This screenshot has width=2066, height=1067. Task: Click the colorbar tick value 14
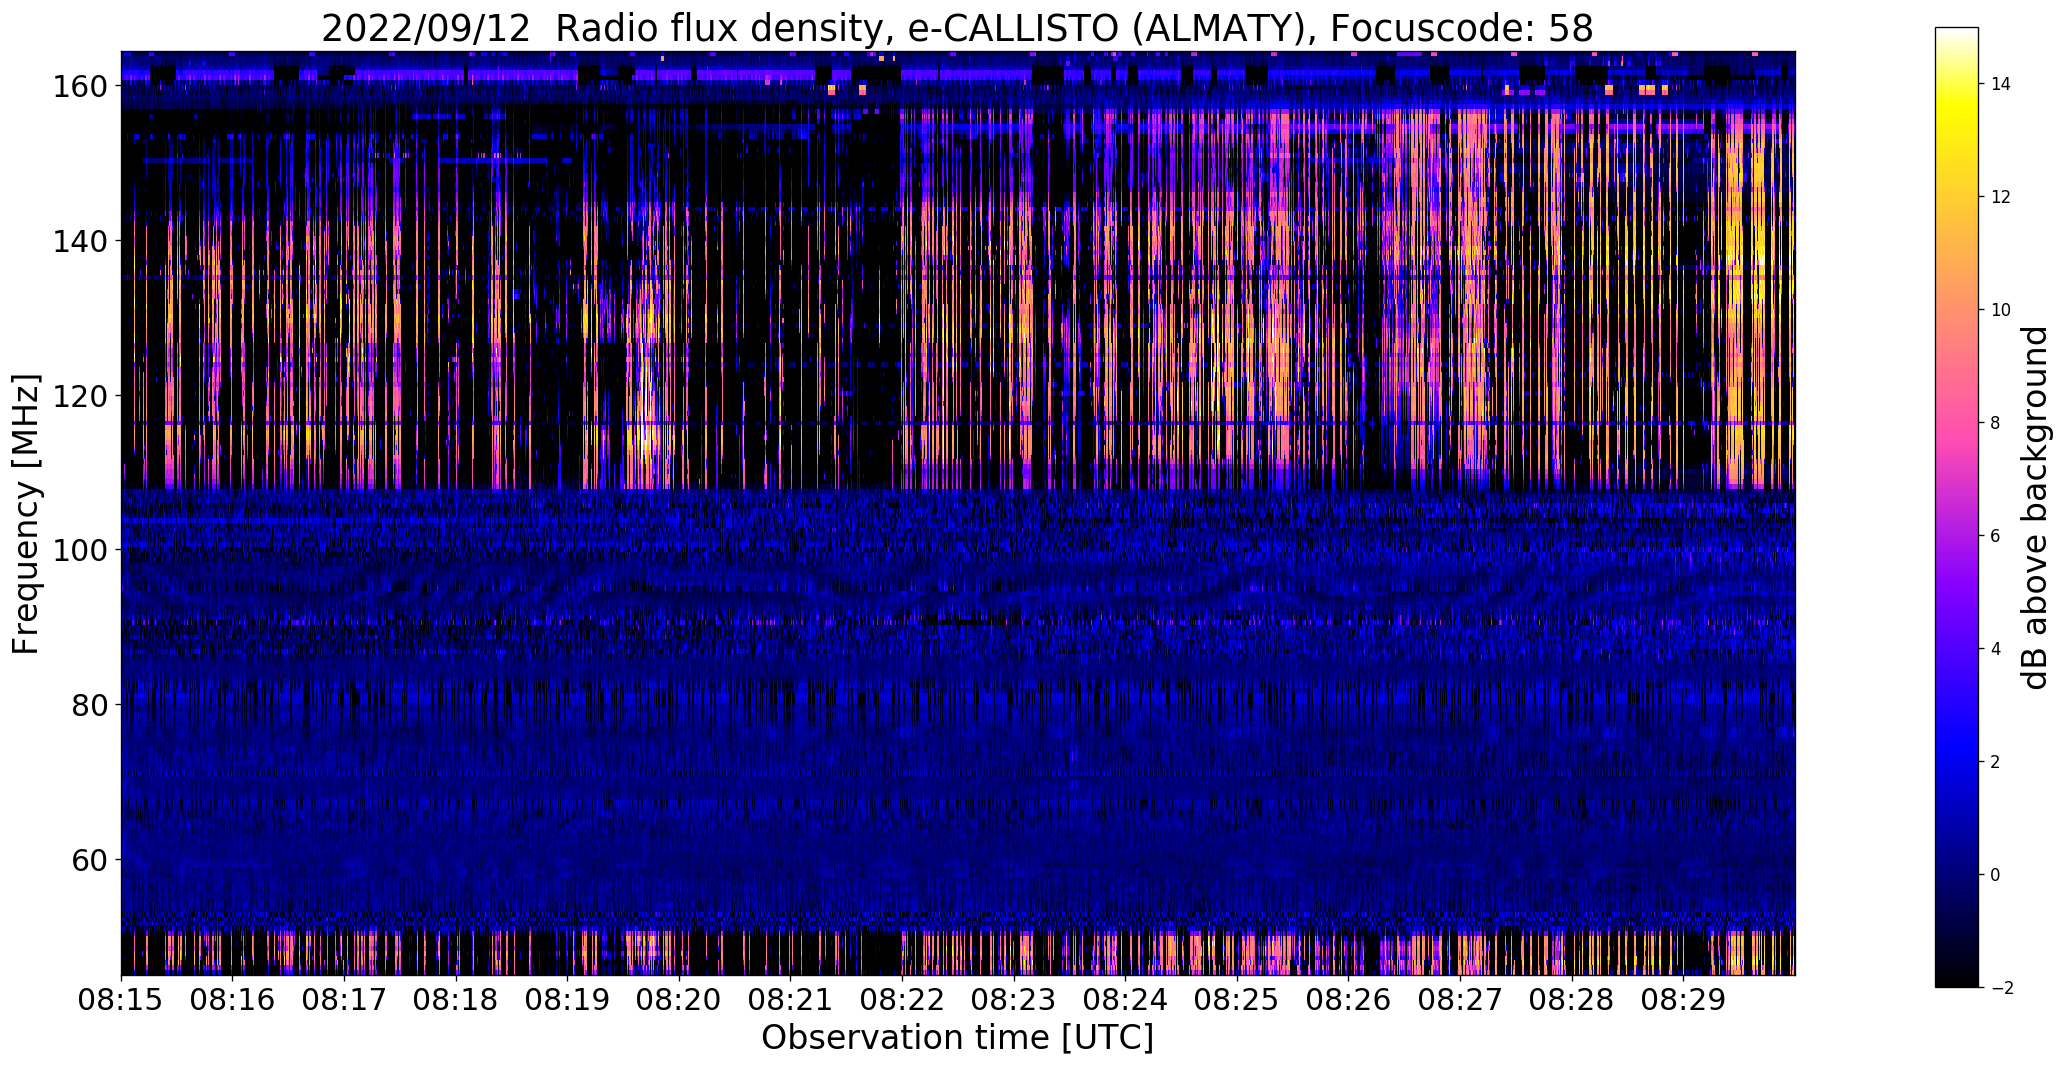coord(2001,84)
